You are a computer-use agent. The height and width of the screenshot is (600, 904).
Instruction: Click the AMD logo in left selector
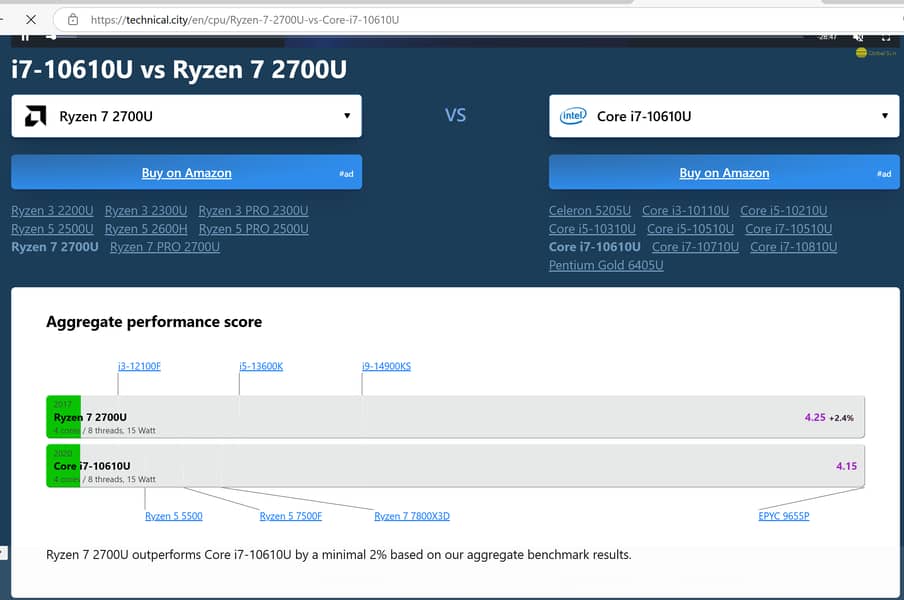tap(35, 116)
